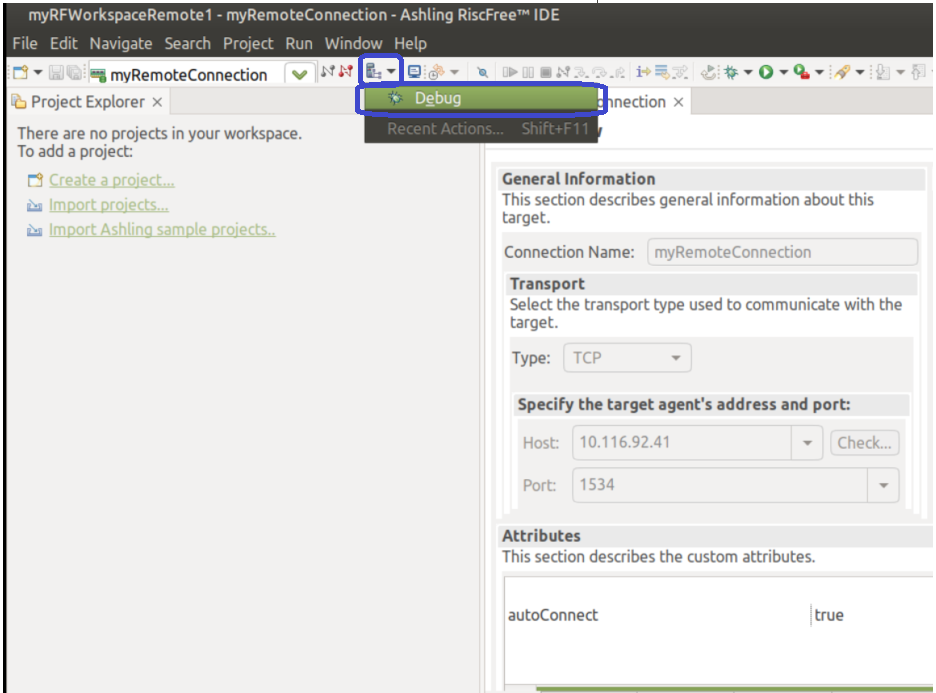Expand the New wizard dropdown arrow
The width and height of the screenshot is (936, 693).
click(x=38, y=73)
